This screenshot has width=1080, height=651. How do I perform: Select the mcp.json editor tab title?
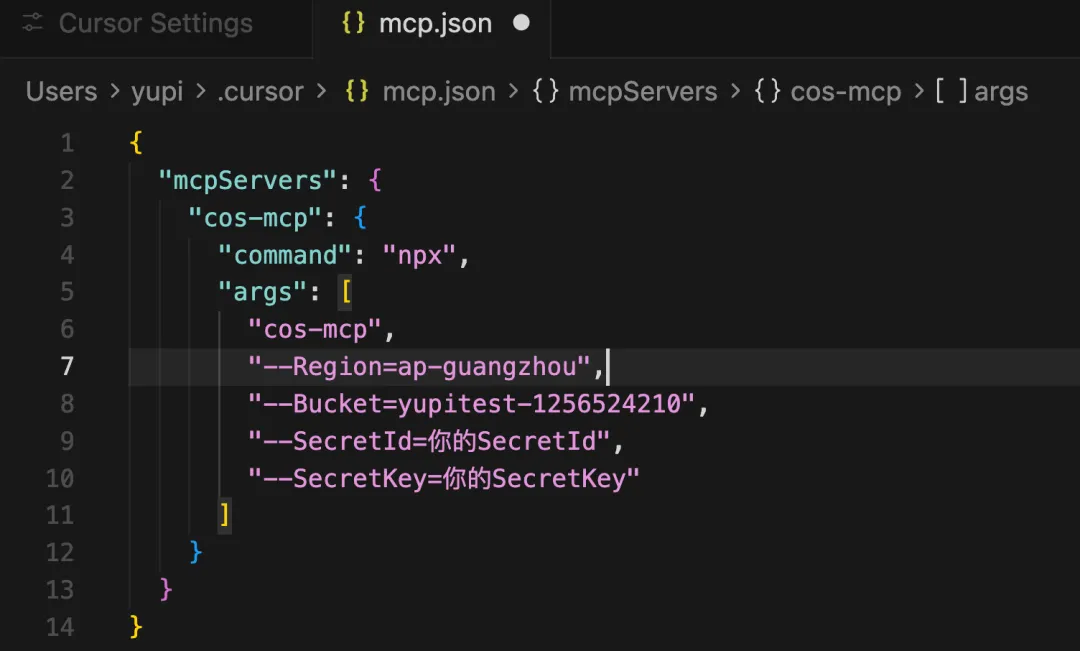pyautogui.click(x=435, y=24)
